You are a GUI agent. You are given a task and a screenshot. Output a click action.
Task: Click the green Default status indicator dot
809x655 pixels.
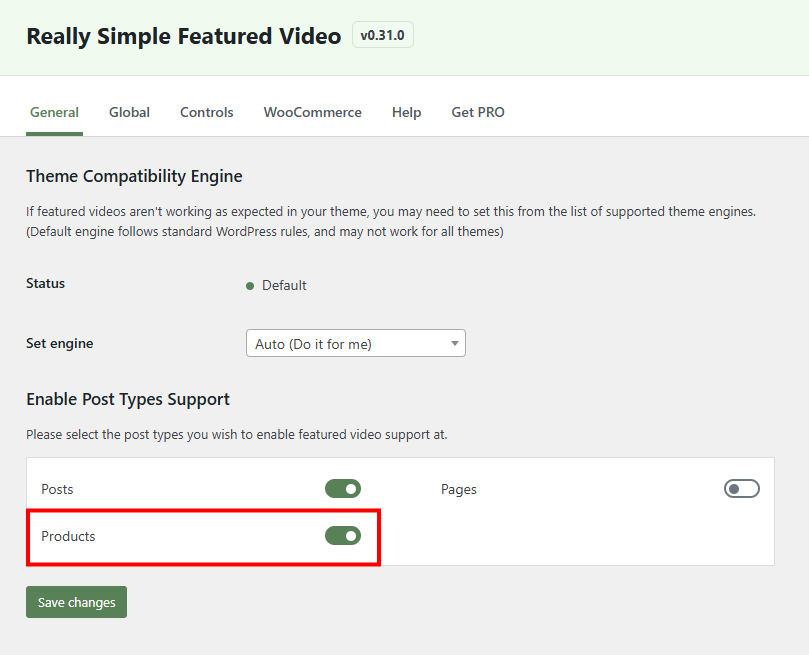coord(250,285)
